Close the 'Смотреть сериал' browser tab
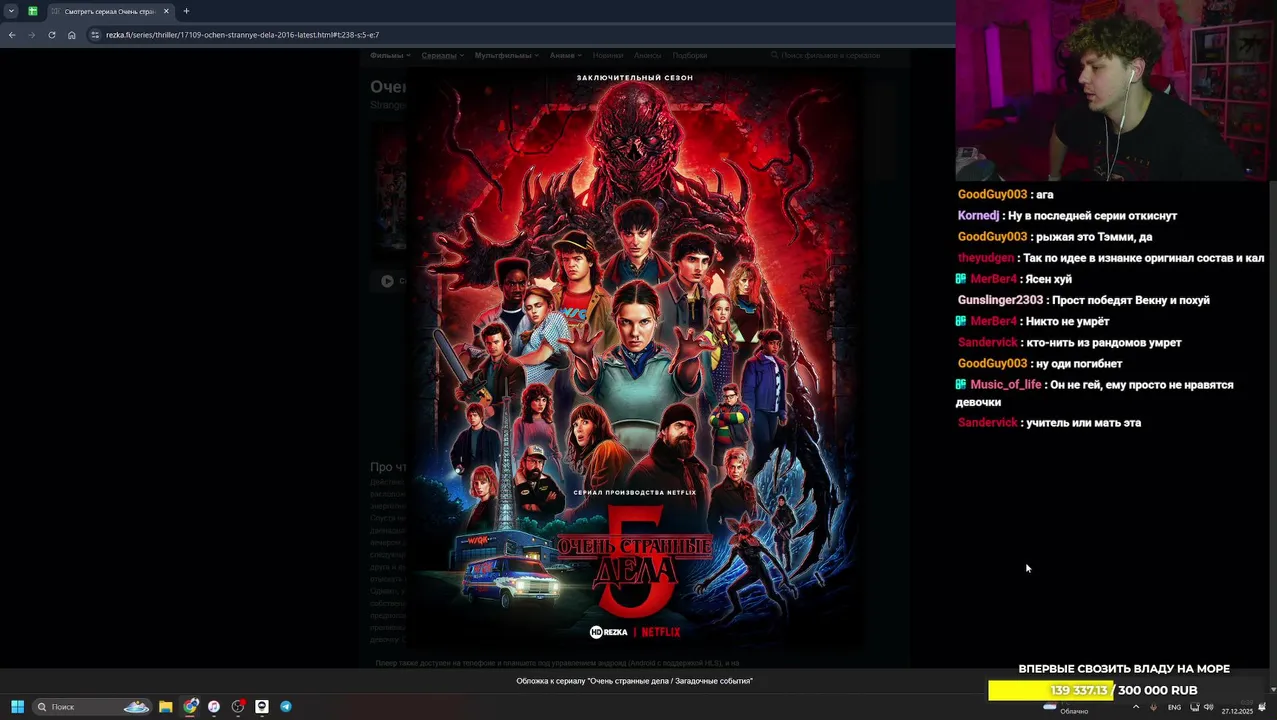The image size is (1277, 720). (x=166, y=11)
